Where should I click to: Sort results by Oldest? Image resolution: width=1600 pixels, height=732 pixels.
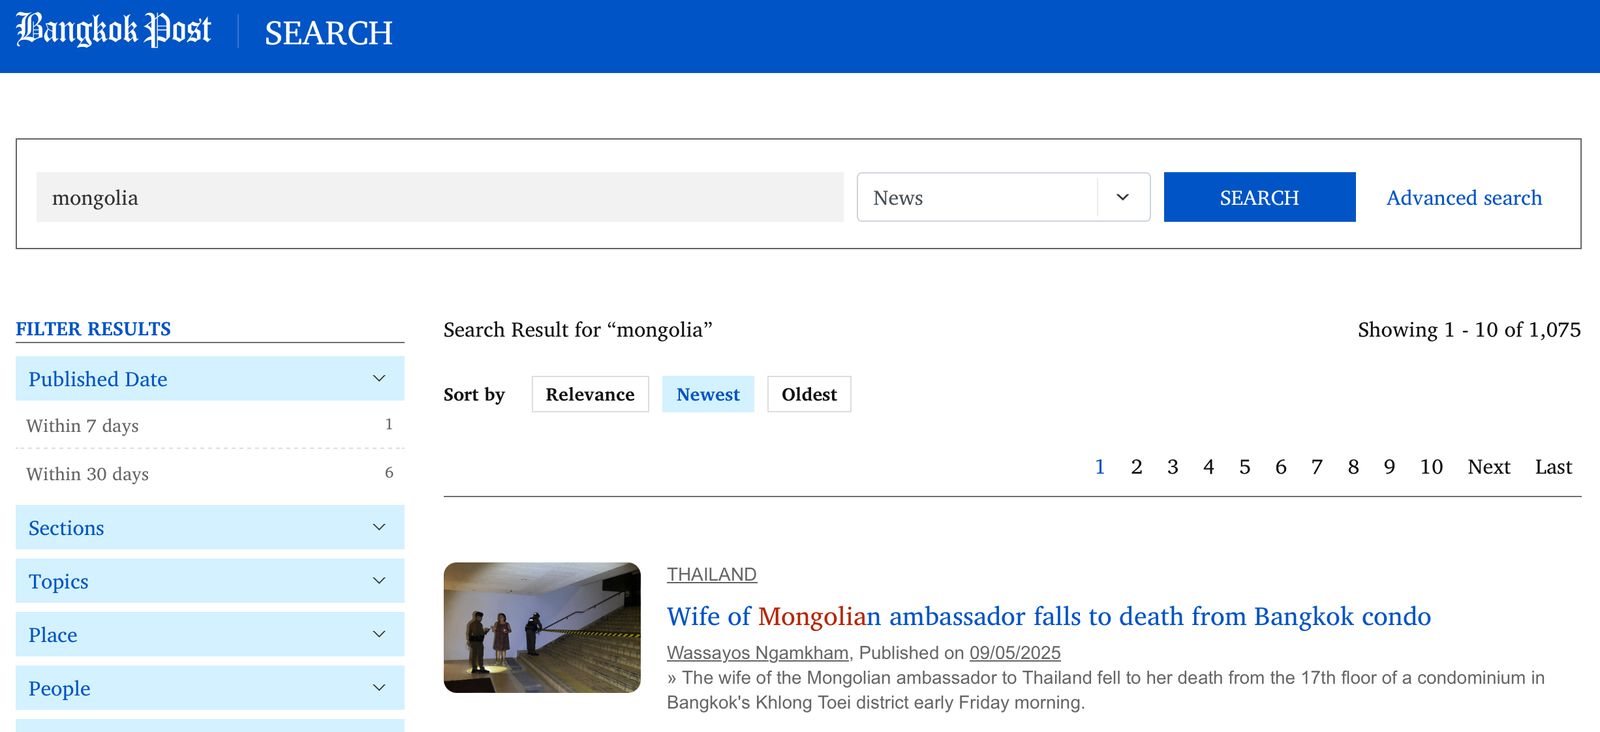coord(809,394)
